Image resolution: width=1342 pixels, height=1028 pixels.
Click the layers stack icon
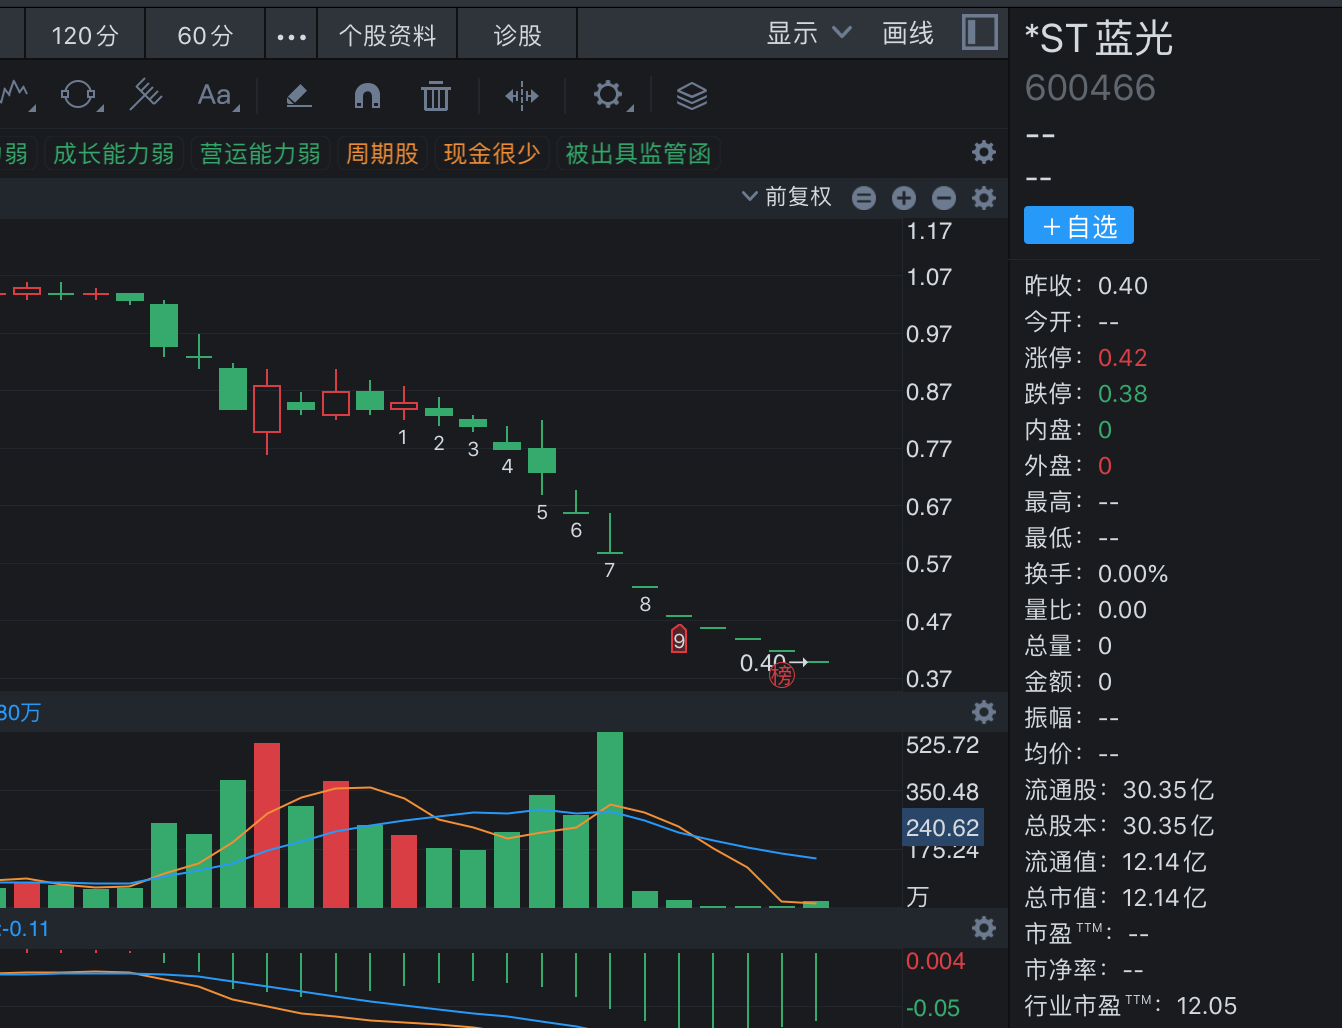point(691,96)
